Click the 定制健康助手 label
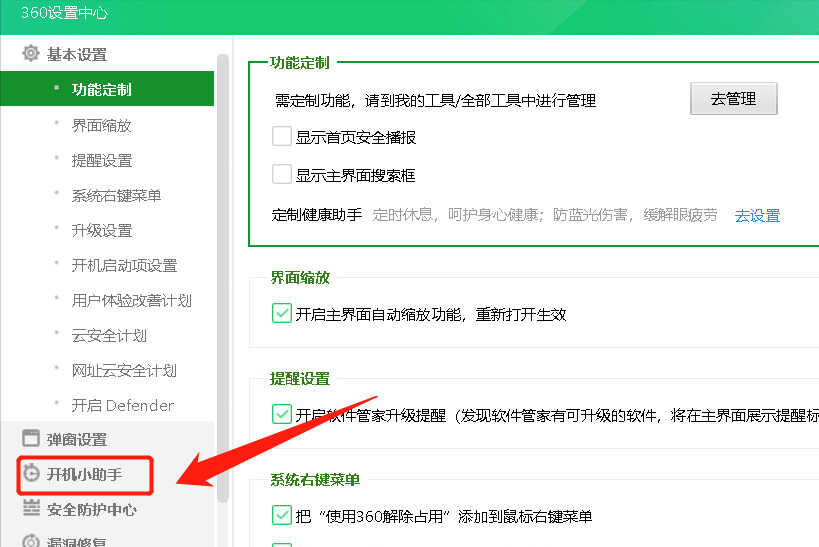 pos(317,215)
